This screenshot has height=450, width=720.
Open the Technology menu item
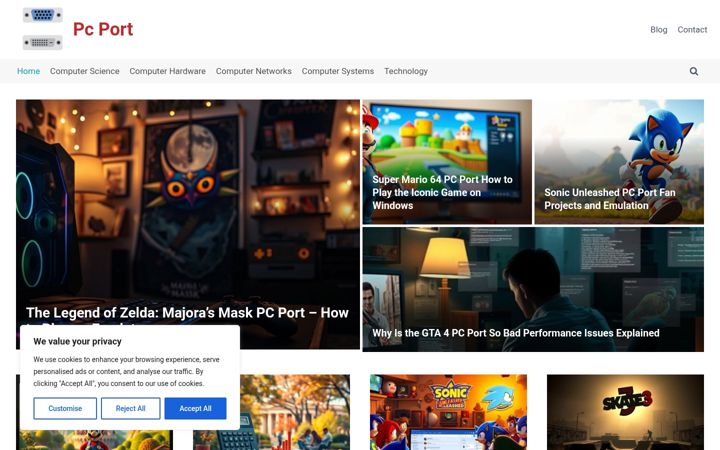click(x=406, y=71)
